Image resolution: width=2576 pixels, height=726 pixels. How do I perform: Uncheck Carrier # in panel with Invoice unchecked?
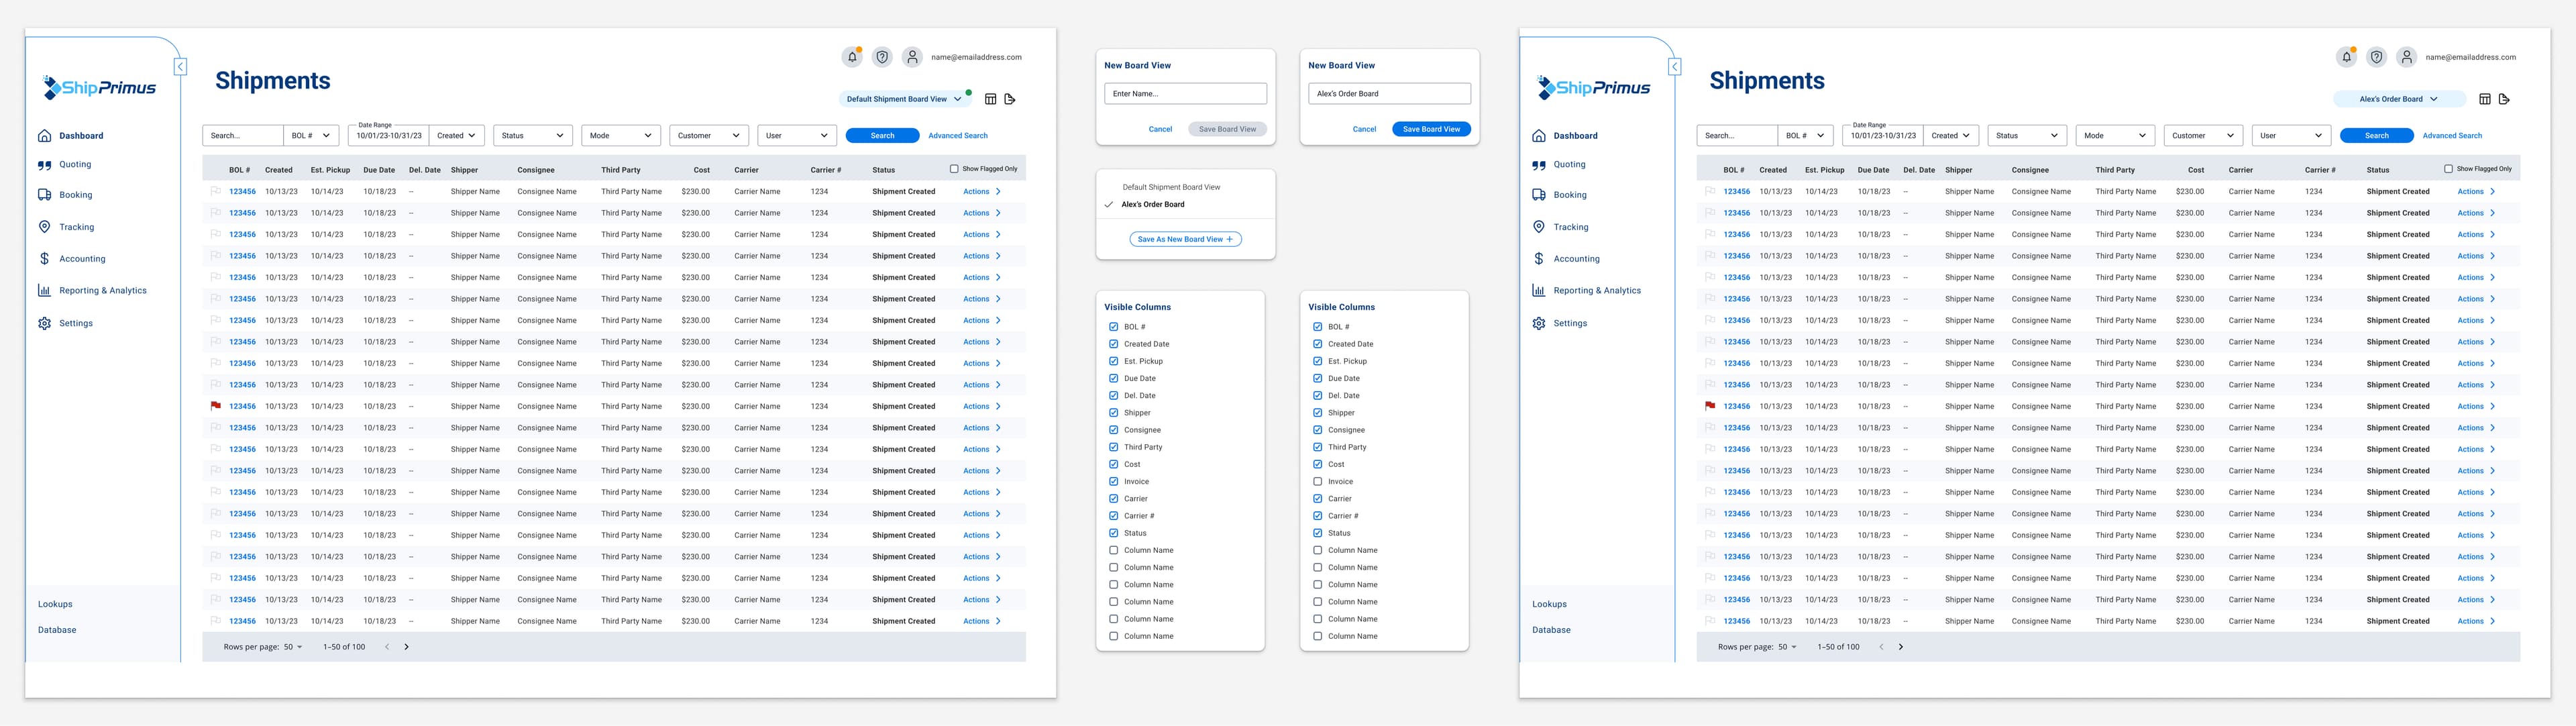1317,516
